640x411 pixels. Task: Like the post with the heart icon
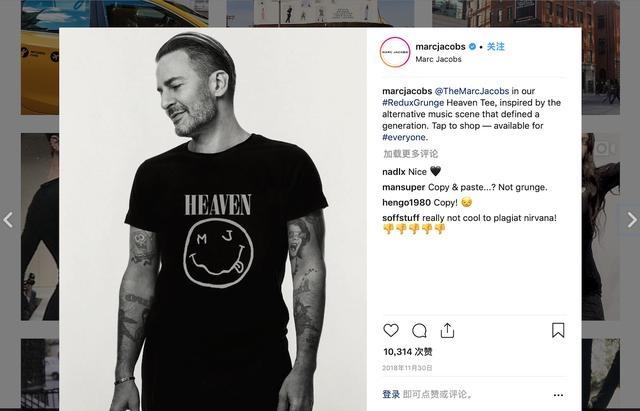tap(391, 330)
